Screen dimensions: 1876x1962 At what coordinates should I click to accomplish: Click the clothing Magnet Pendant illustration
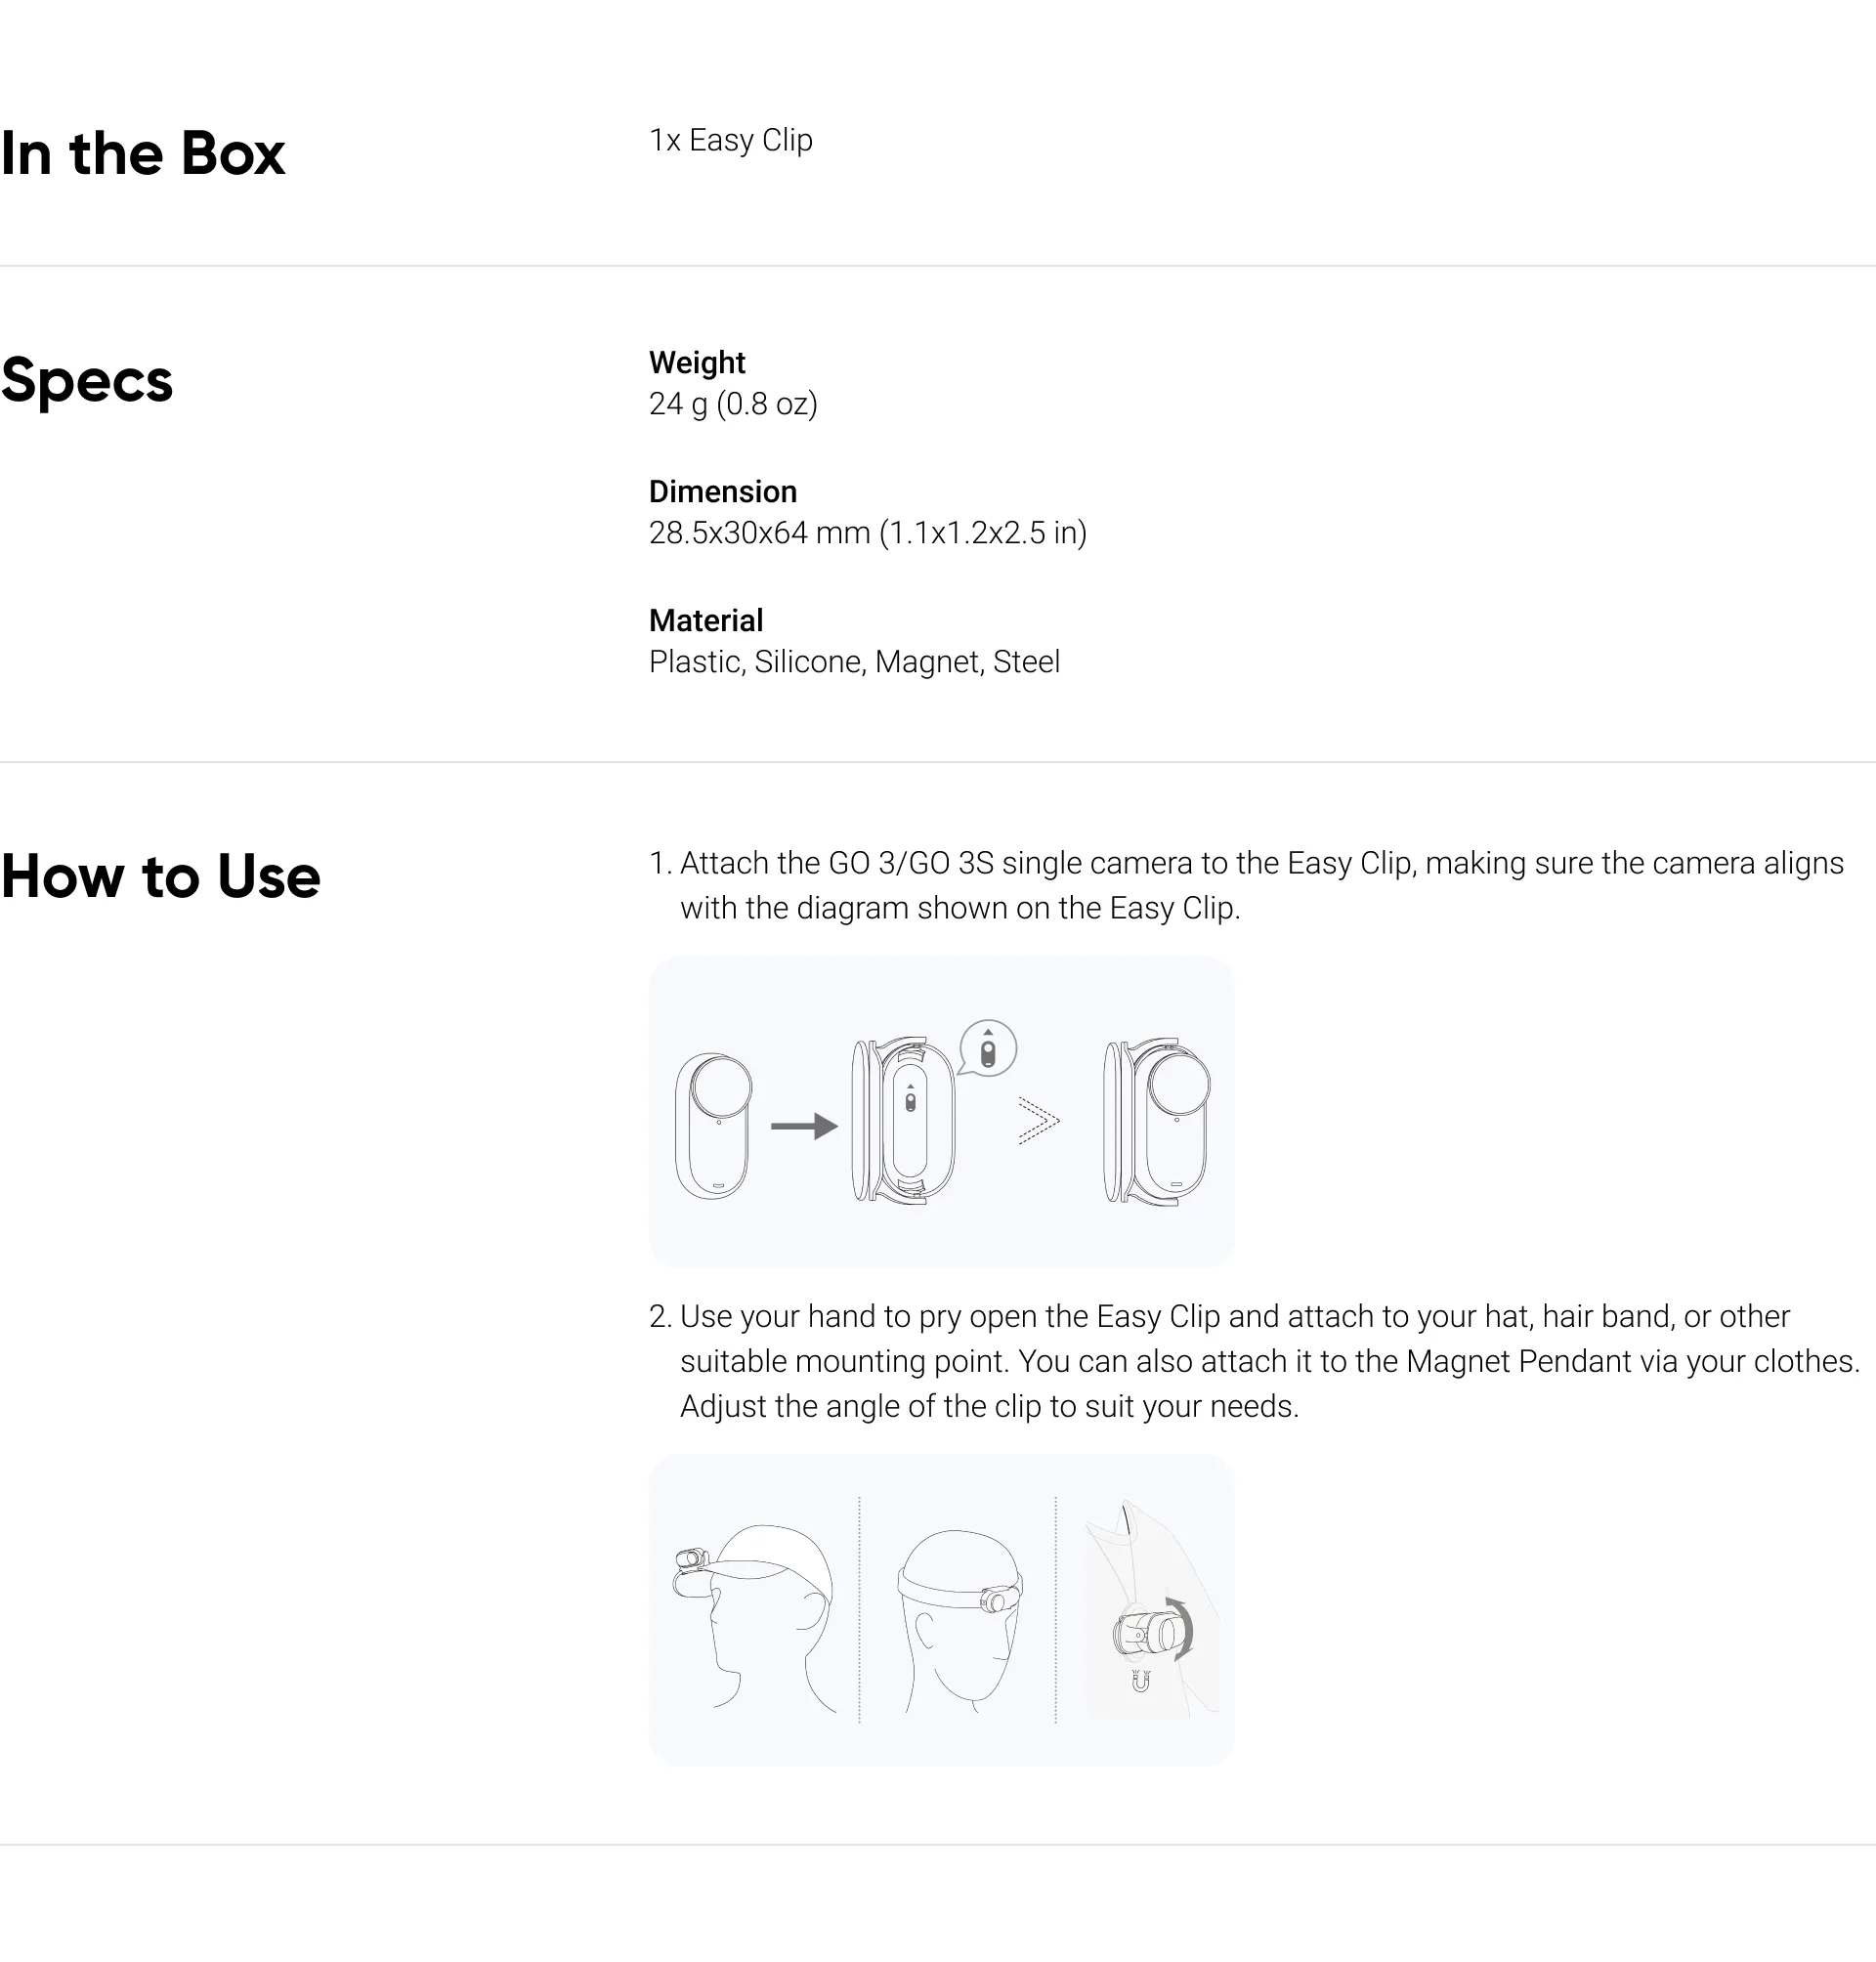coord(1150,1610)
